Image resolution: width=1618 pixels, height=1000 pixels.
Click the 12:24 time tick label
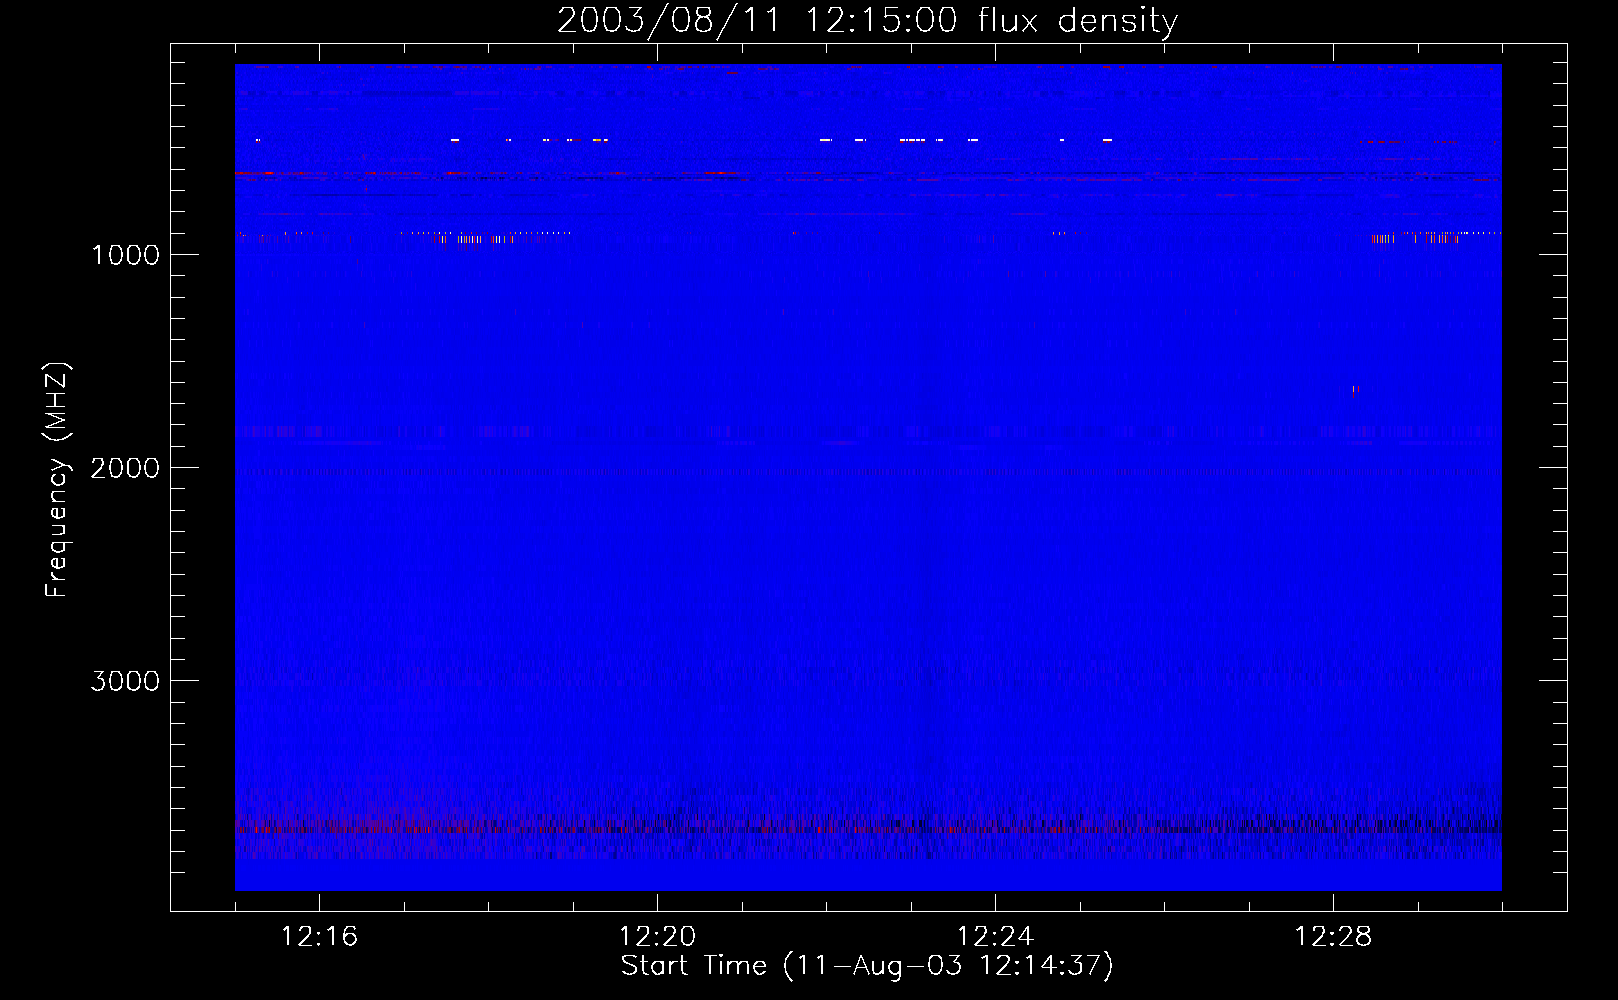pos(995,937)
